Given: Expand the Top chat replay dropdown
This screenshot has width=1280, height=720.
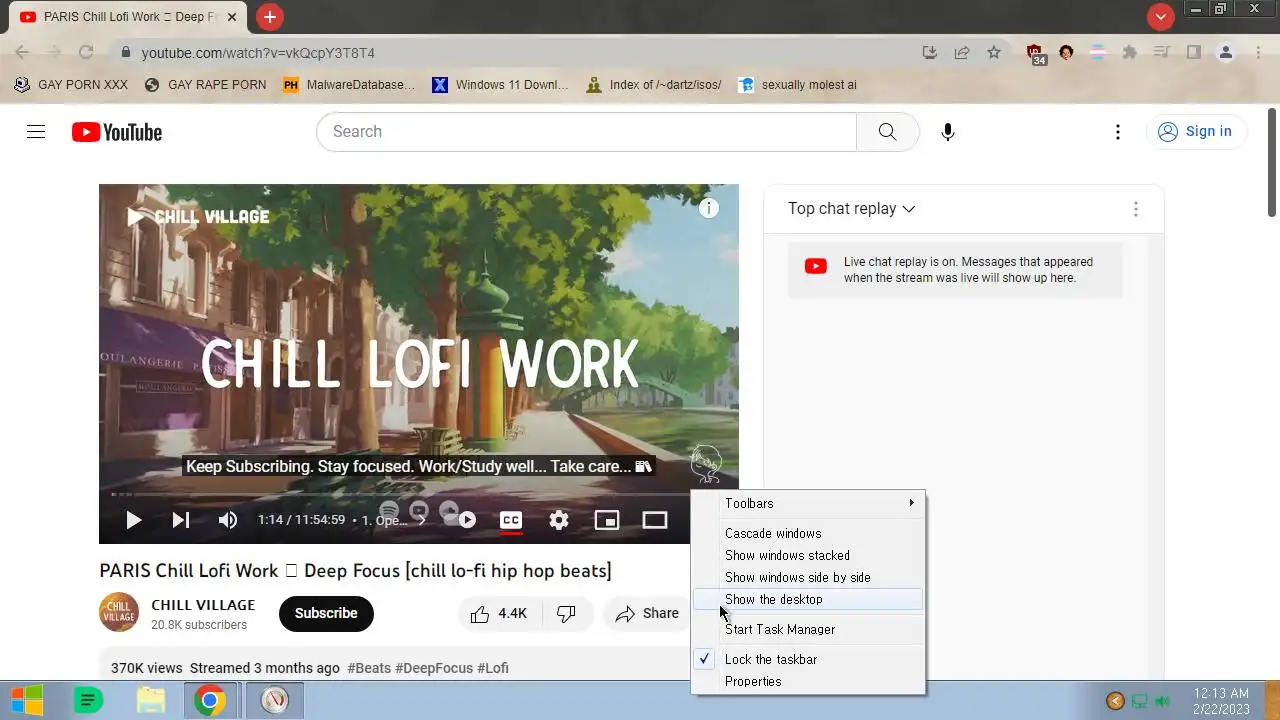Looking at the screenshot, I should (x=852, y=209).
